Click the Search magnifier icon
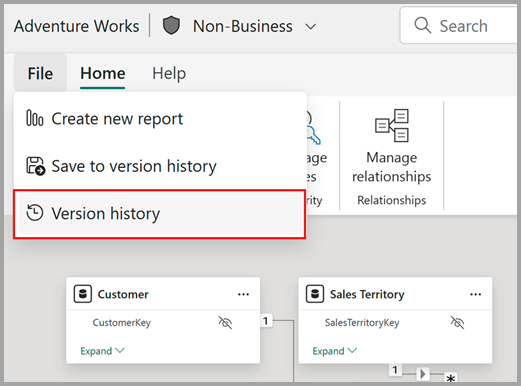Viewport: 521px width, 386px height. click(x=423, y=25)
